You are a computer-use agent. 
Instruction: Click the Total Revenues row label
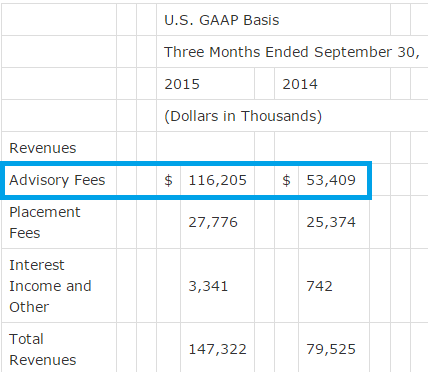pyautogui.click(x=43, y=349)
